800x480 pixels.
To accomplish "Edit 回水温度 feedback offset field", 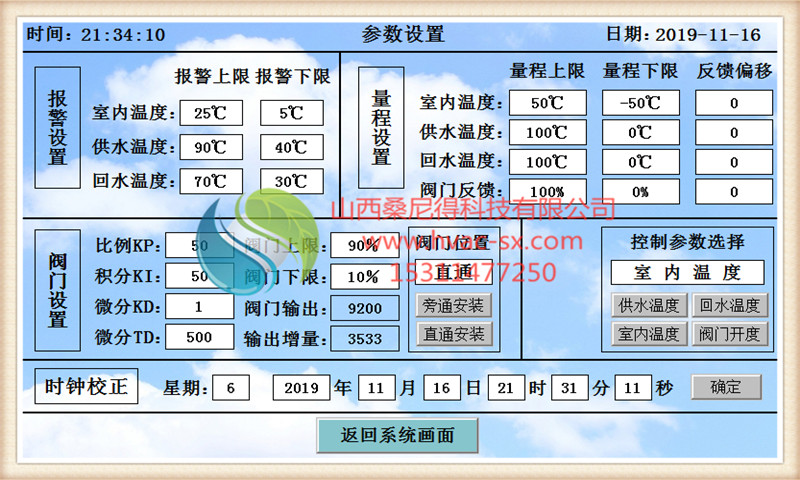I will pyautogui.click(x=734, y=162).
